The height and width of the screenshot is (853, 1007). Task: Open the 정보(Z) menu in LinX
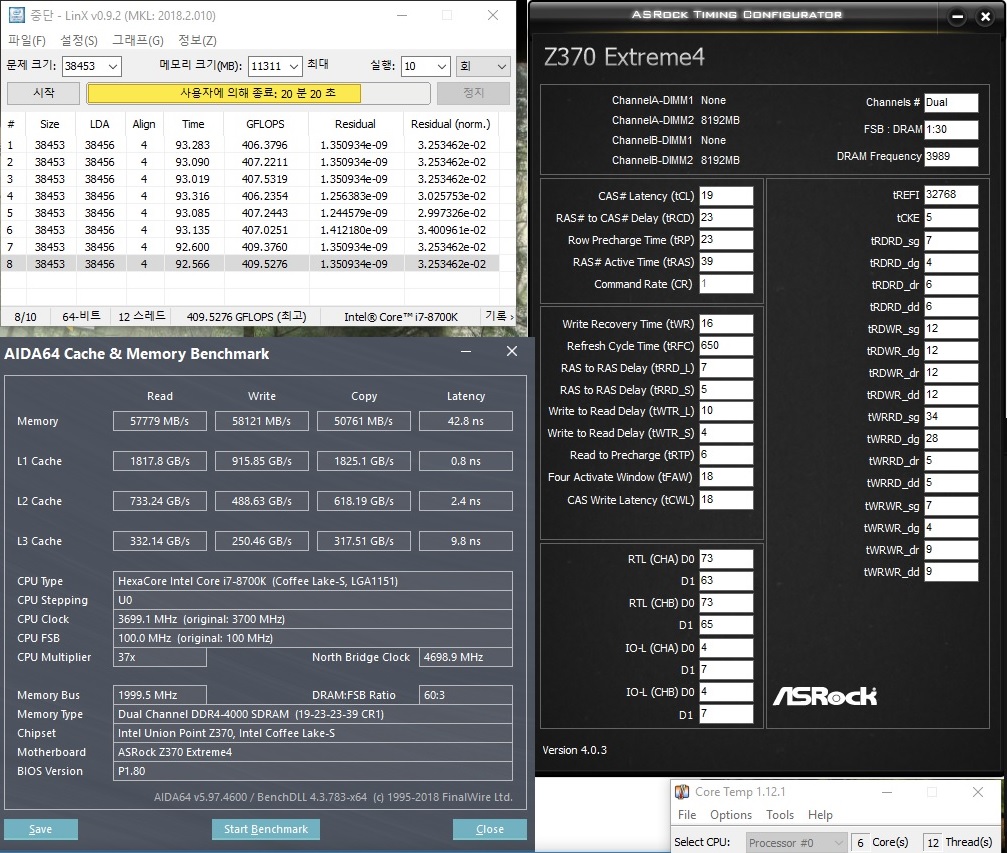197,40
